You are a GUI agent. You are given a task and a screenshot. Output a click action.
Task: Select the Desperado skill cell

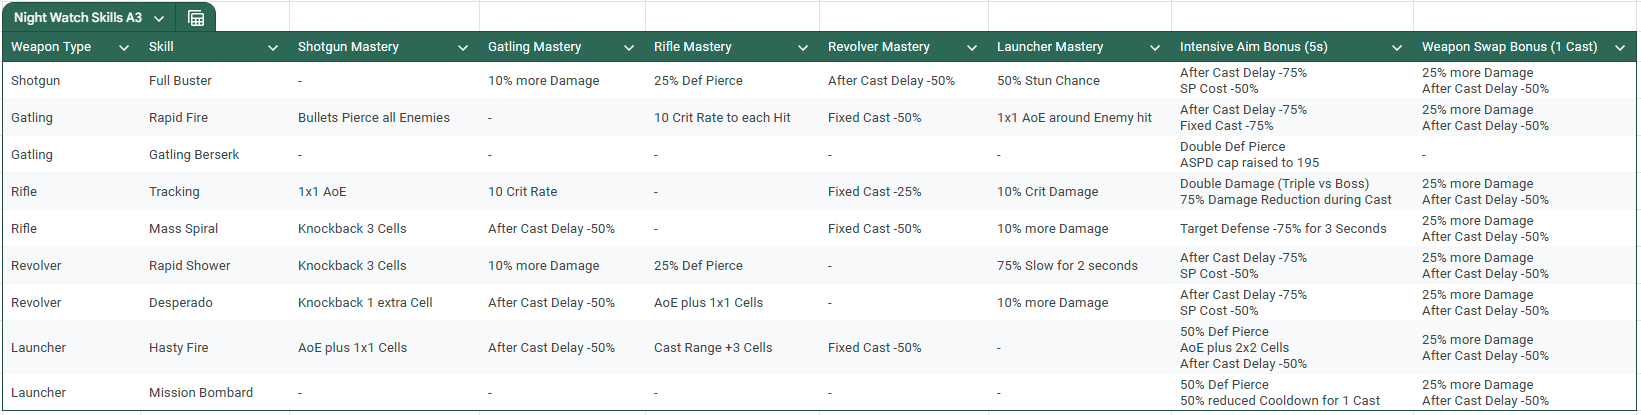(x=215, y=303)
